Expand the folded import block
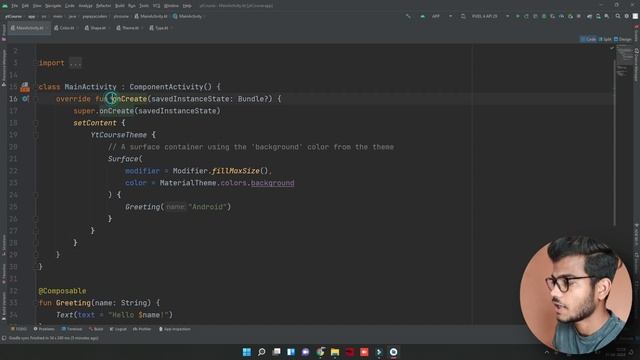Image resolution: width=640 pixels, height=360 pixels. pyautogui.click(x=76, y=63)
